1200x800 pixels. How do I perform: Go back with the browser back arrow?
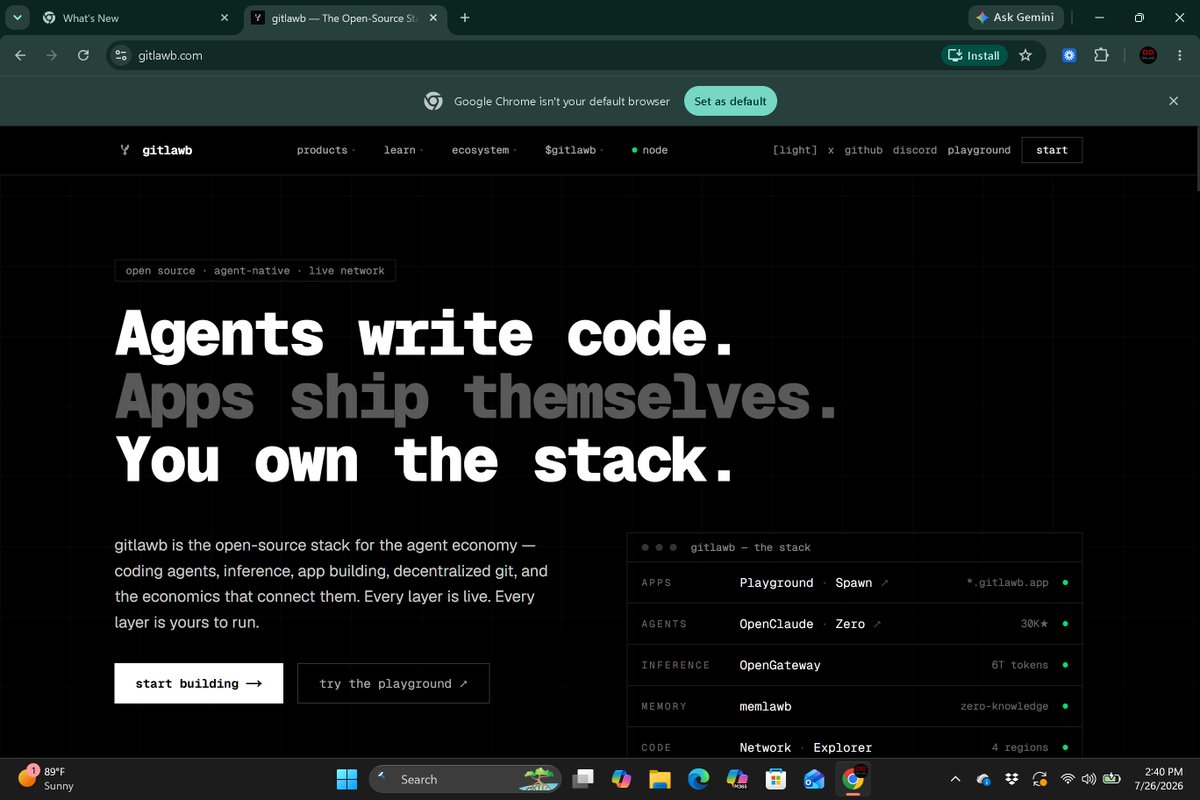coord(20,56)
